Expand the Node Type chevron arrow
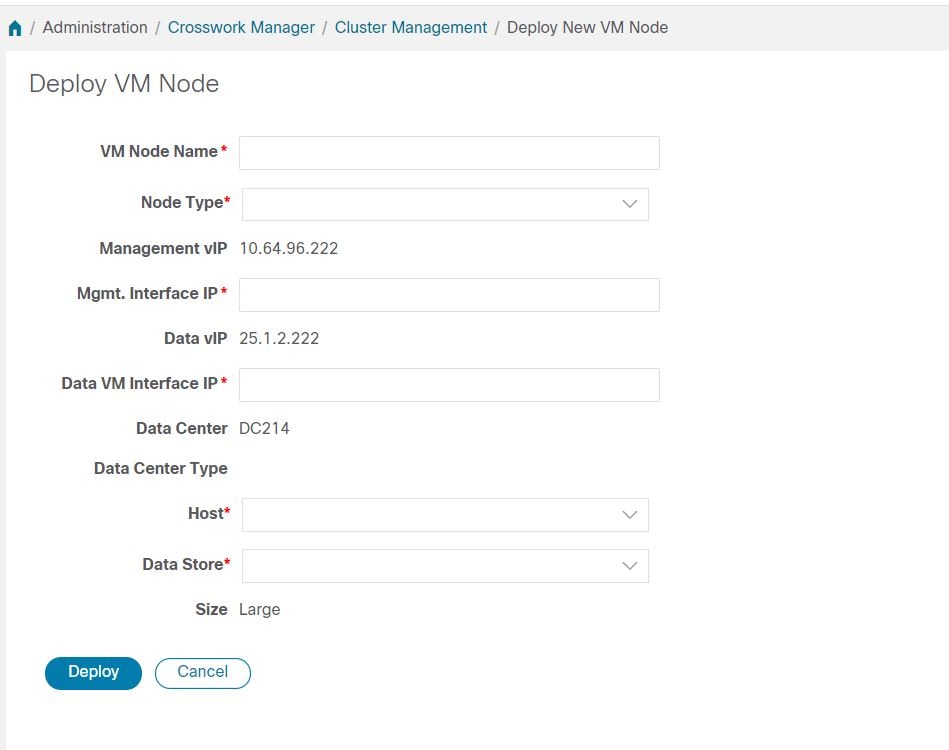The width and height of the screenshot is (949, 750). tap(629, 203)
